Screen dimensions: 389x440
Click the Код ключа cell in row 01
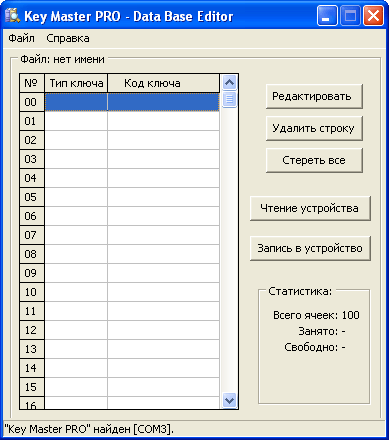coord(163,121)
